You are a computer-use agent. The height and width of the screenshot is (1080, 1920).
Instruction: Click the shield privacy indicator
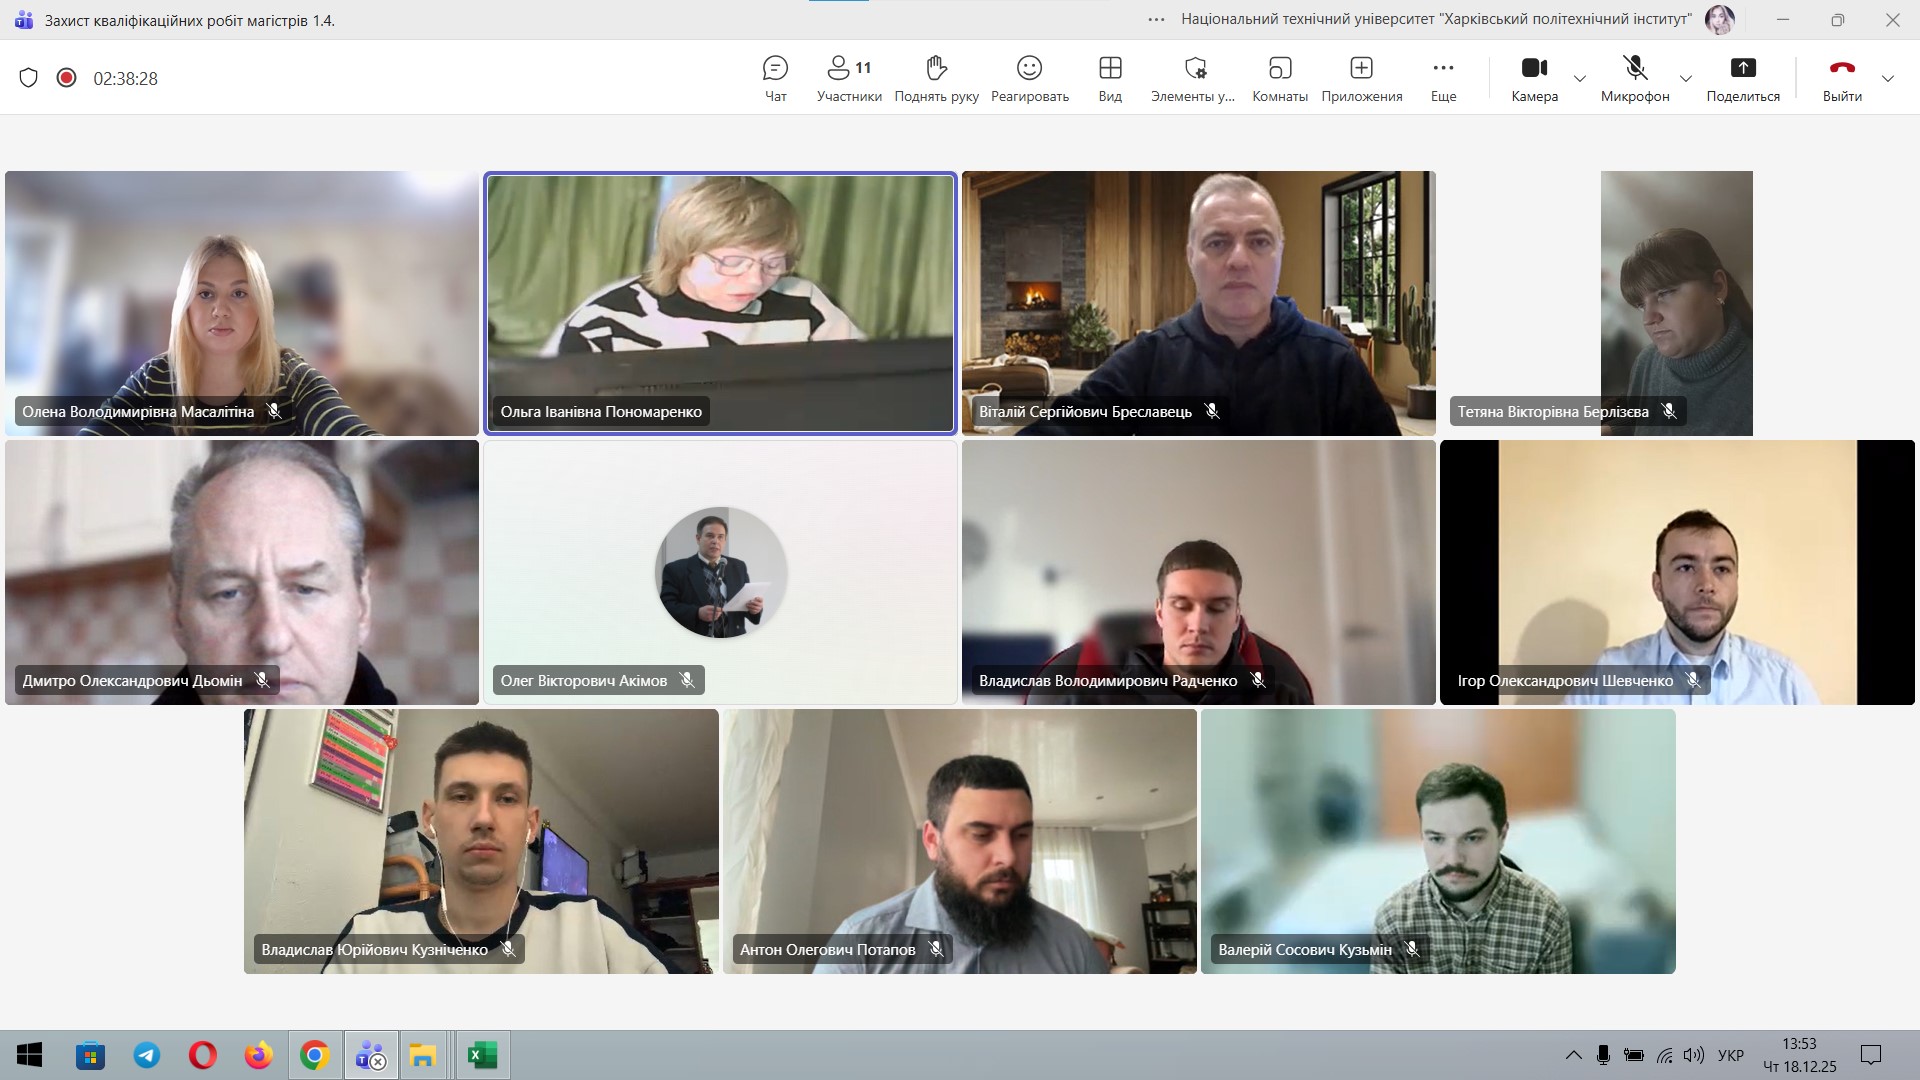pos(29,78)
